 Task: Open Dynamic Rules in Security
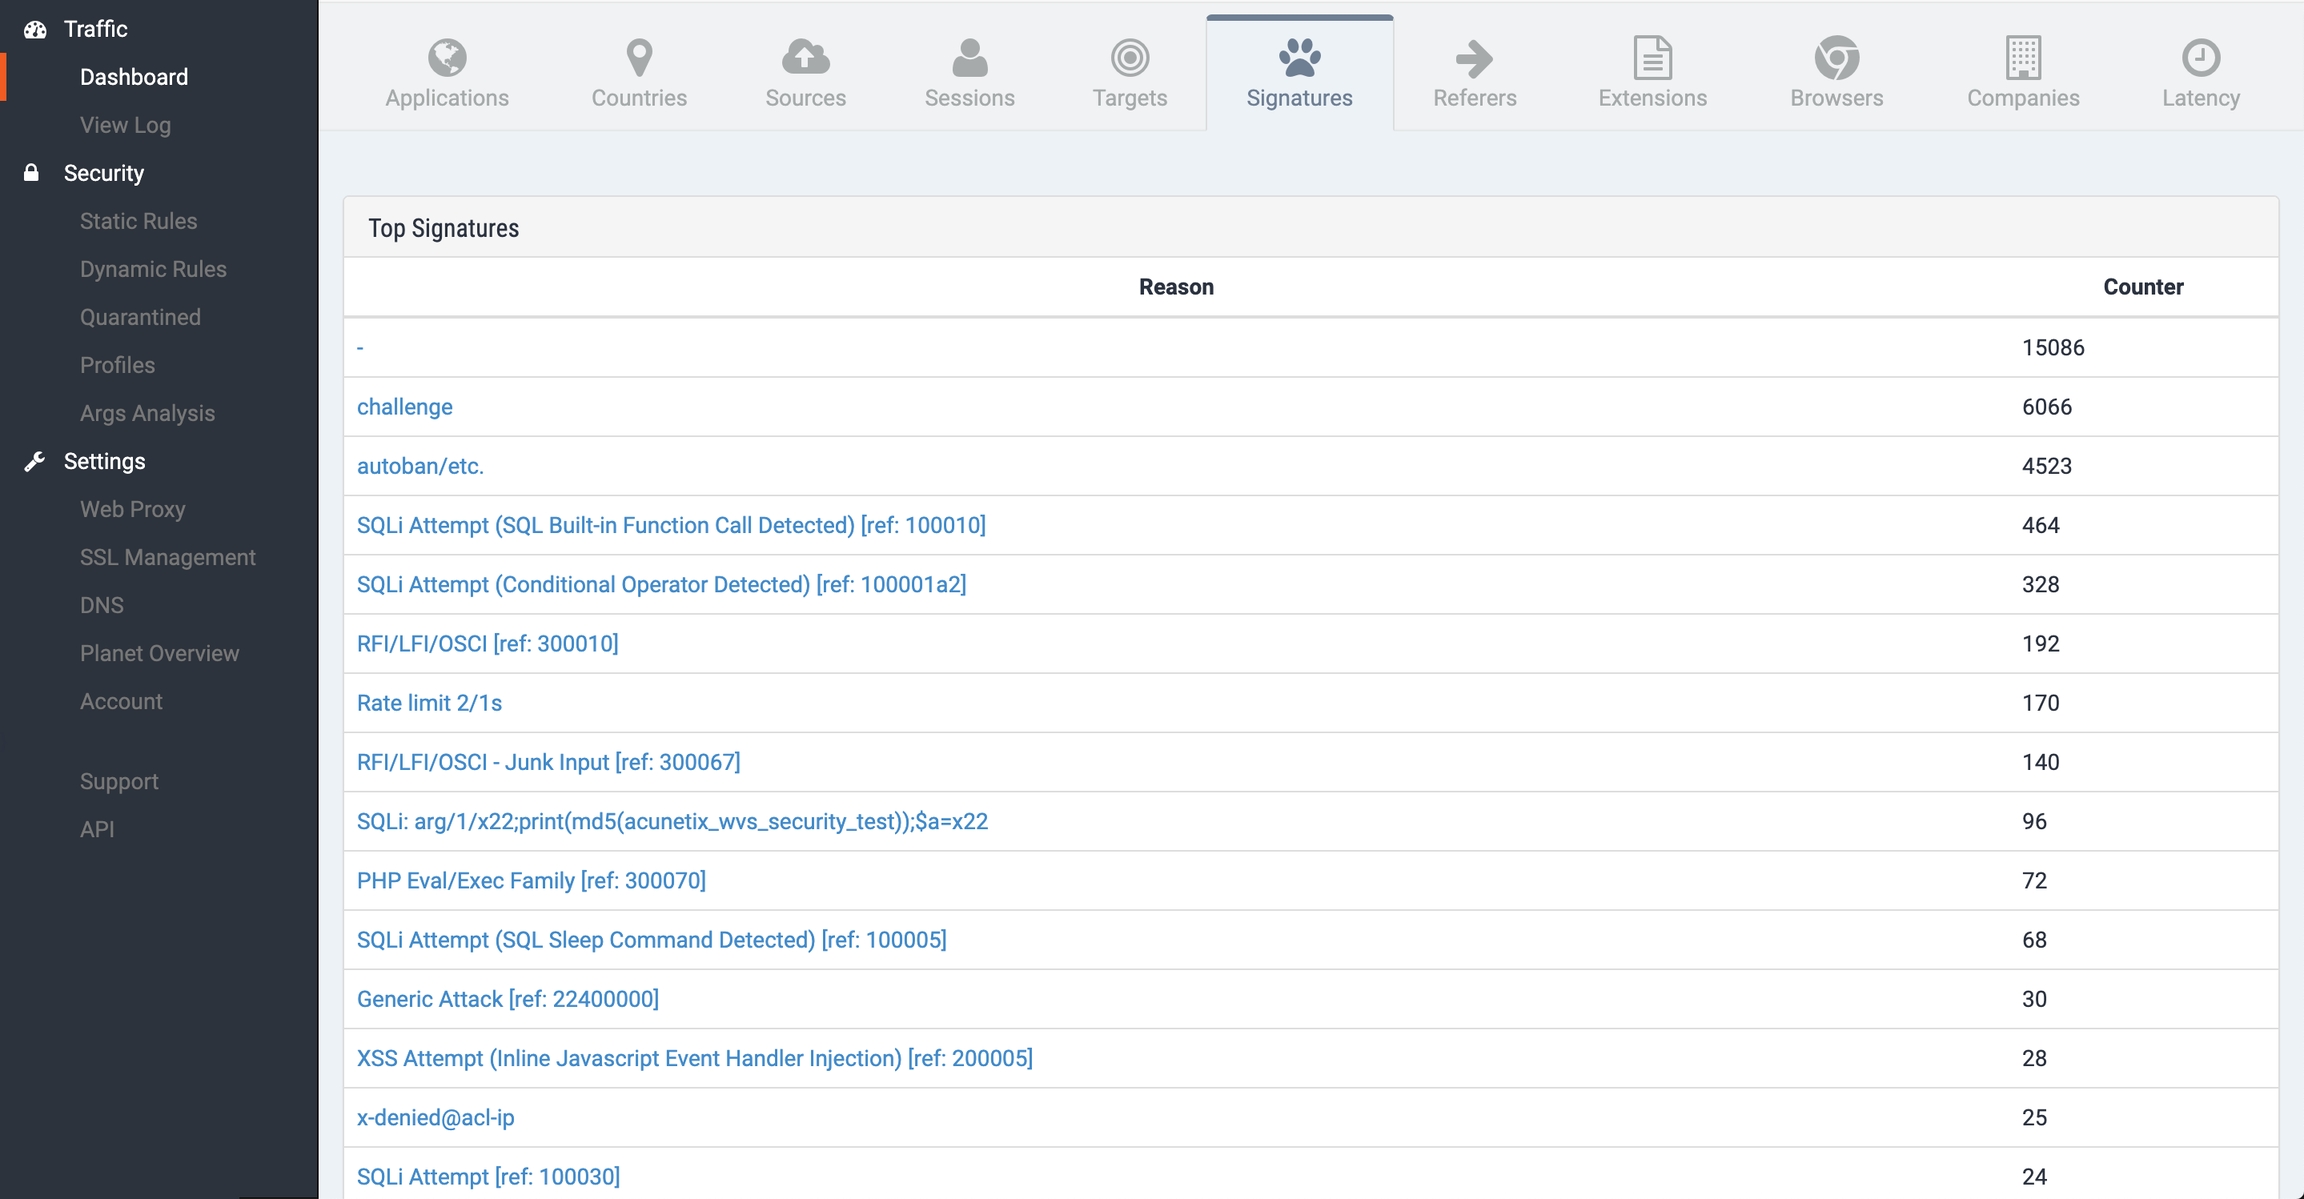[x=153, y=269]
